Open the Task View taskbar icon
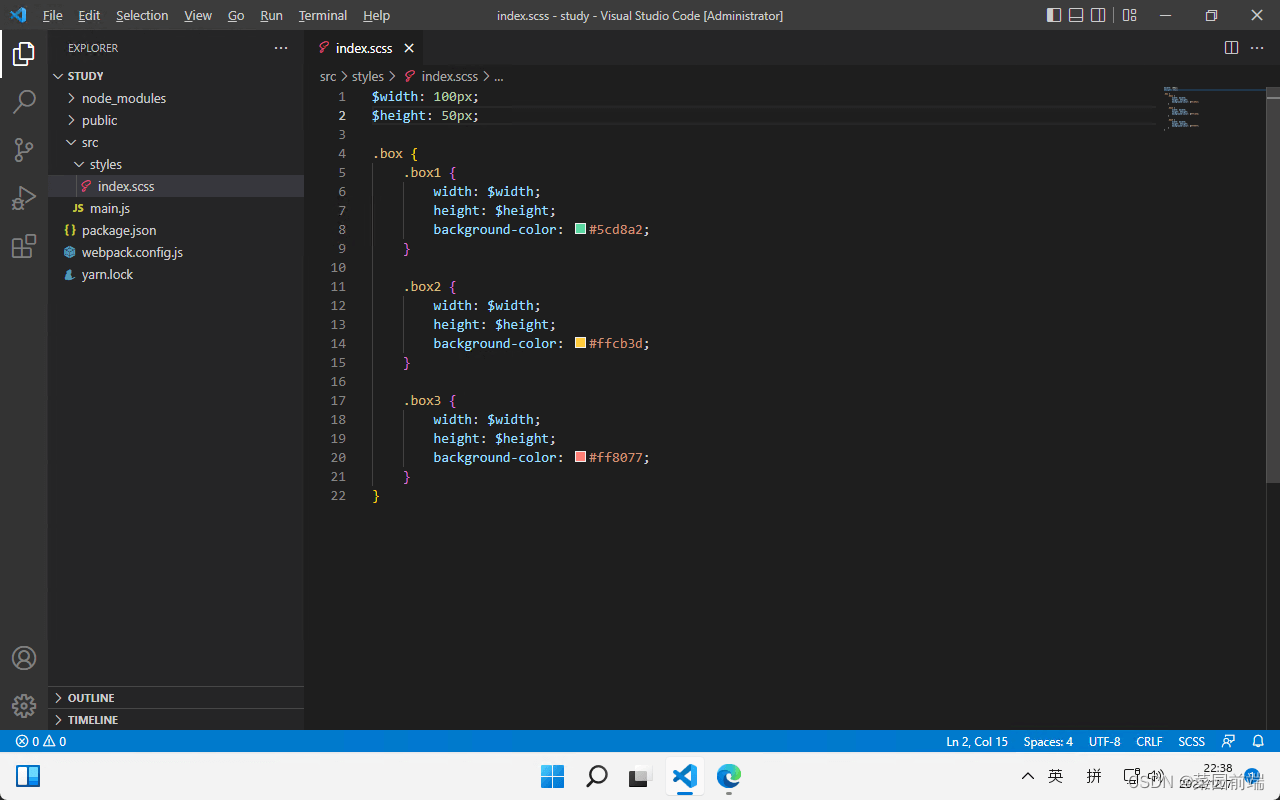 tap(640, 776)
